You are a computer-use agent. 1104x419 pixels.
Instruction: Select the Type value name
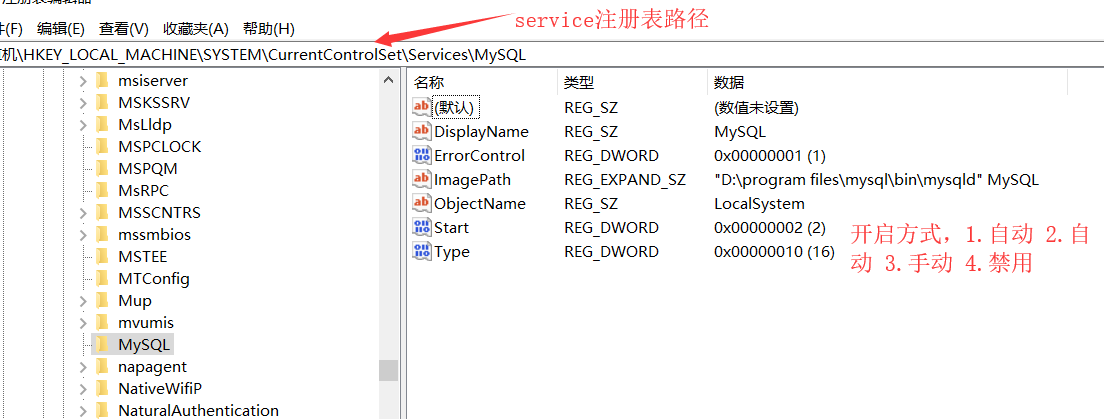[x=452, y=251]
